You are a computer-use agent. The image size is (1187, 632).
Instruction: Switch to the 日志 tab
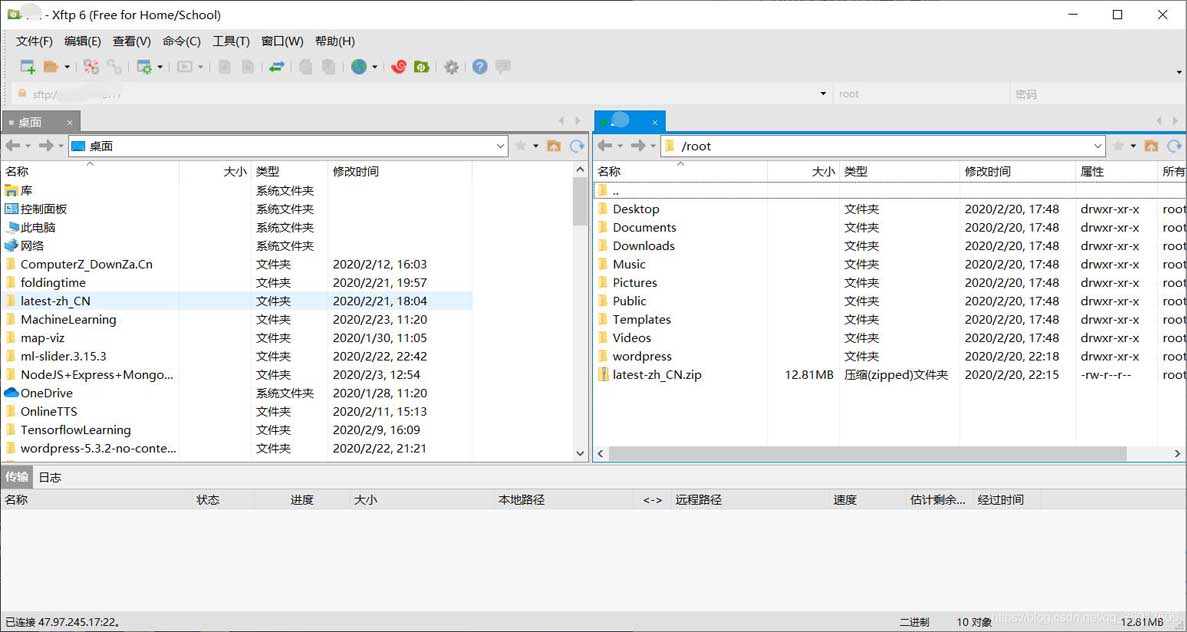tap(50, 477)
